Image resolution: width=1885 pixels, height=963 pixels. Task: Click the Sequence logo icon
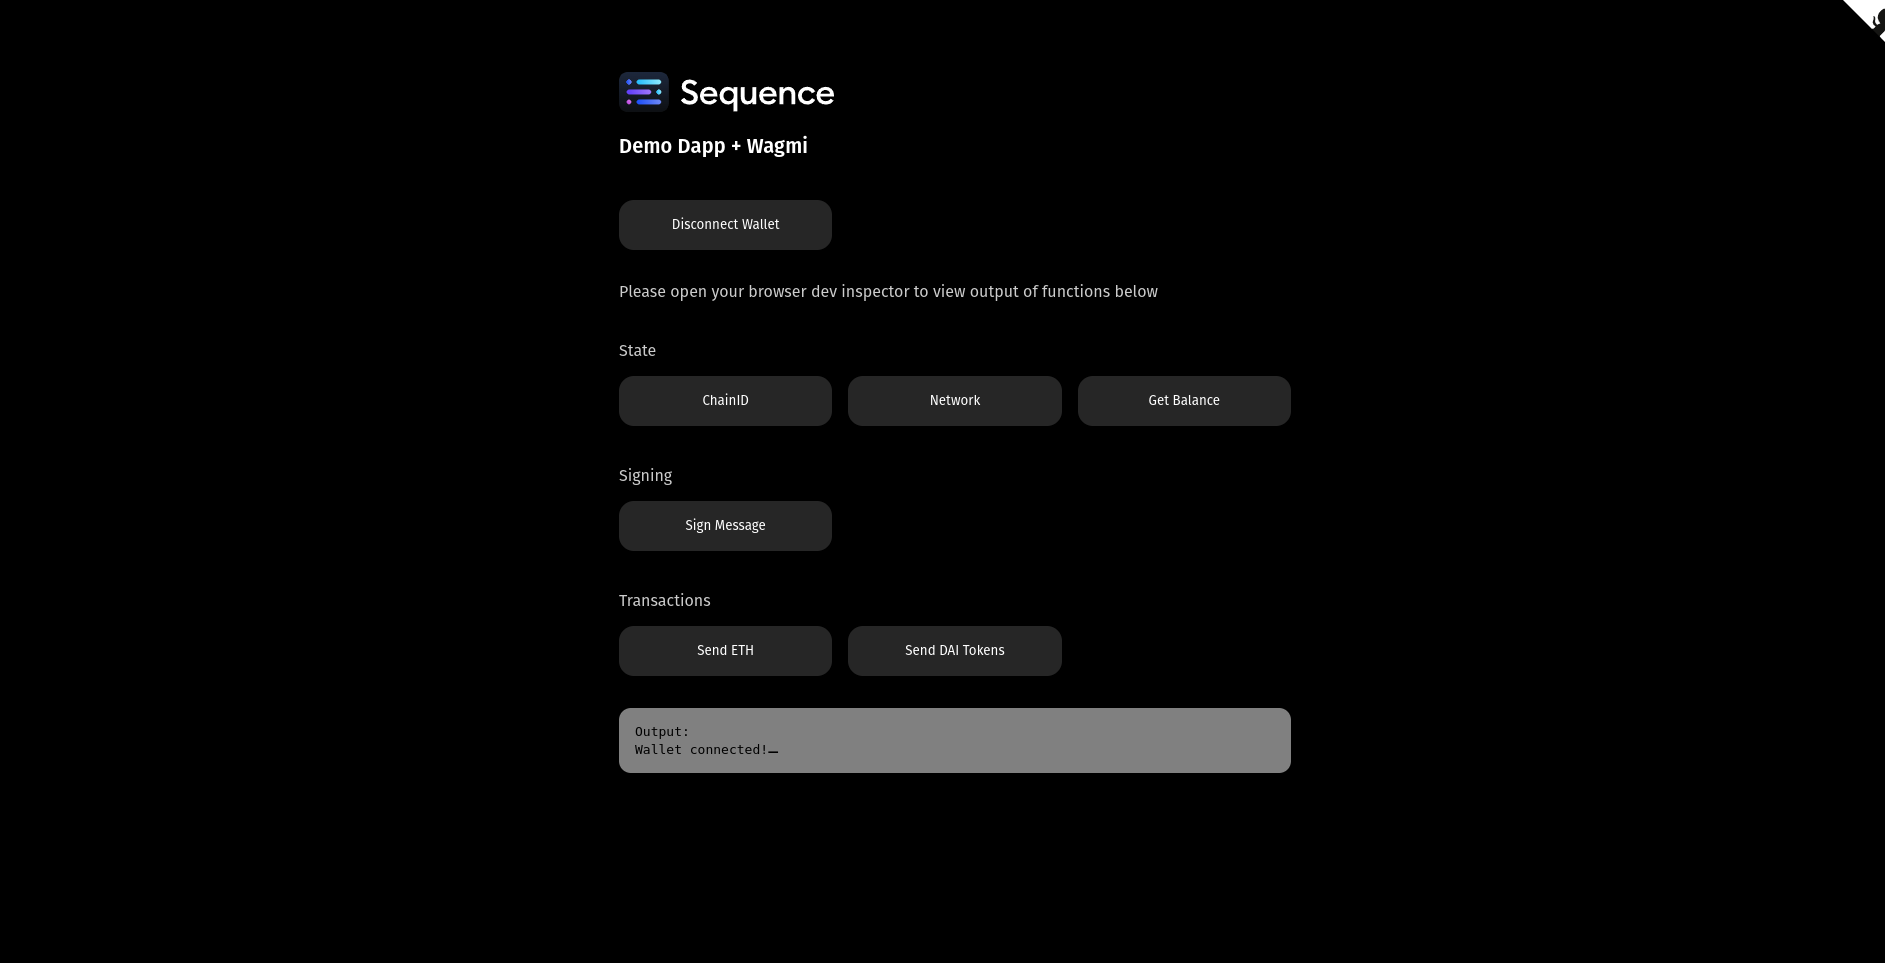point(643,92)
